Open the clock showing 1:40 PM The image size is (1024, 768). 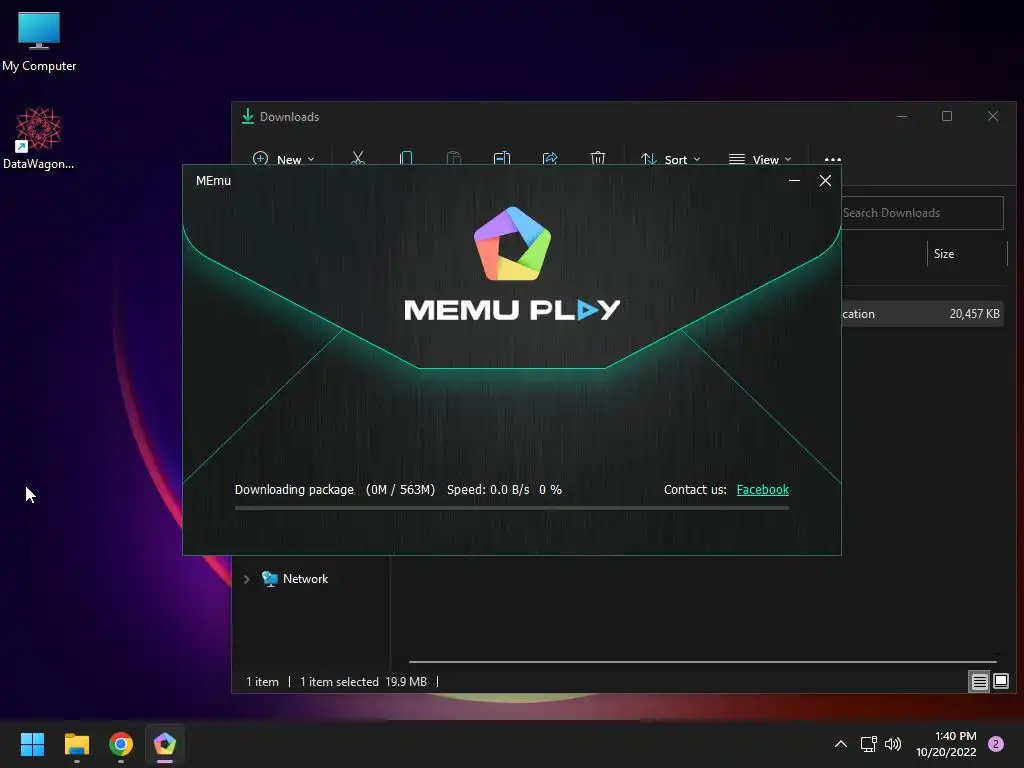coord(946,744)
